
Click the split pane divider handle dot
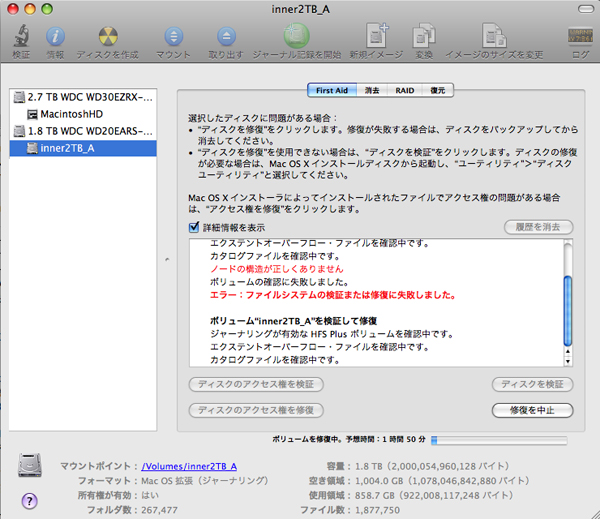pyautogui.click(x=167, y=260)
